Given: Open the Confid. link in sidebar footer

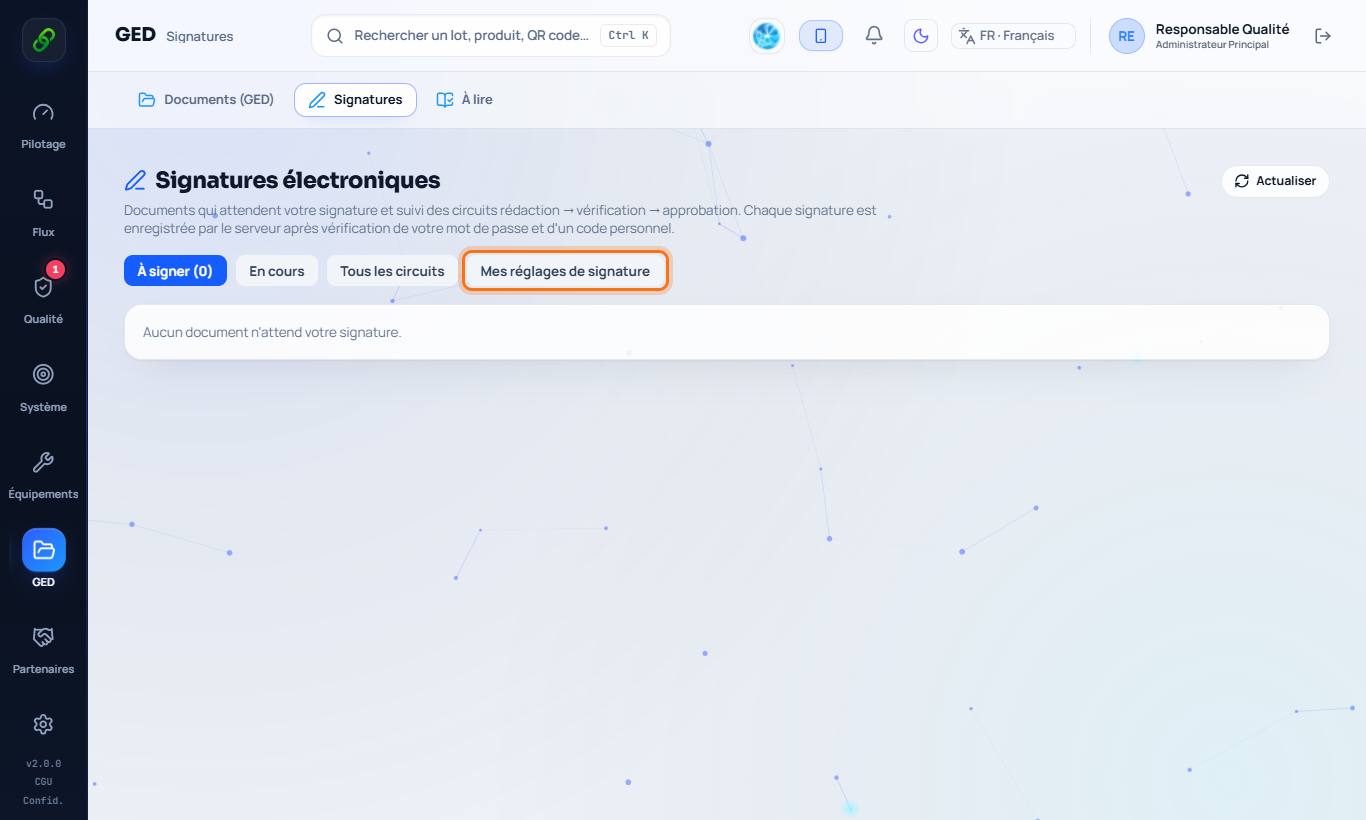Looking at the screenshot, I should pyautogui.click(x=43, y=801).
